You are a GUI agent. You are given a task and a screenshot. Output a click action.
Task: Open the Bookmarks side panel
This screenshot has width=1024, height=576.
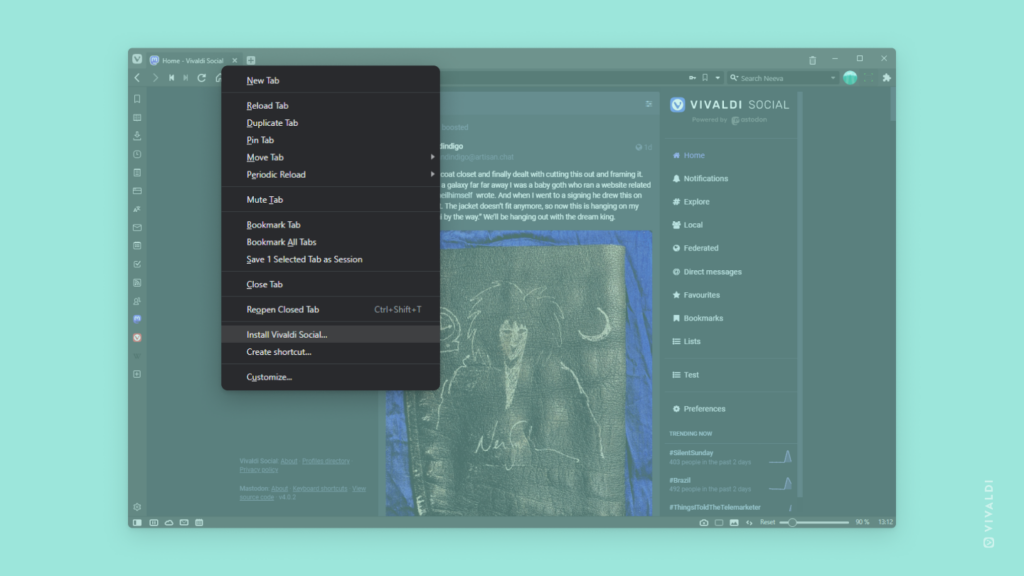click(x=137, y=99)
